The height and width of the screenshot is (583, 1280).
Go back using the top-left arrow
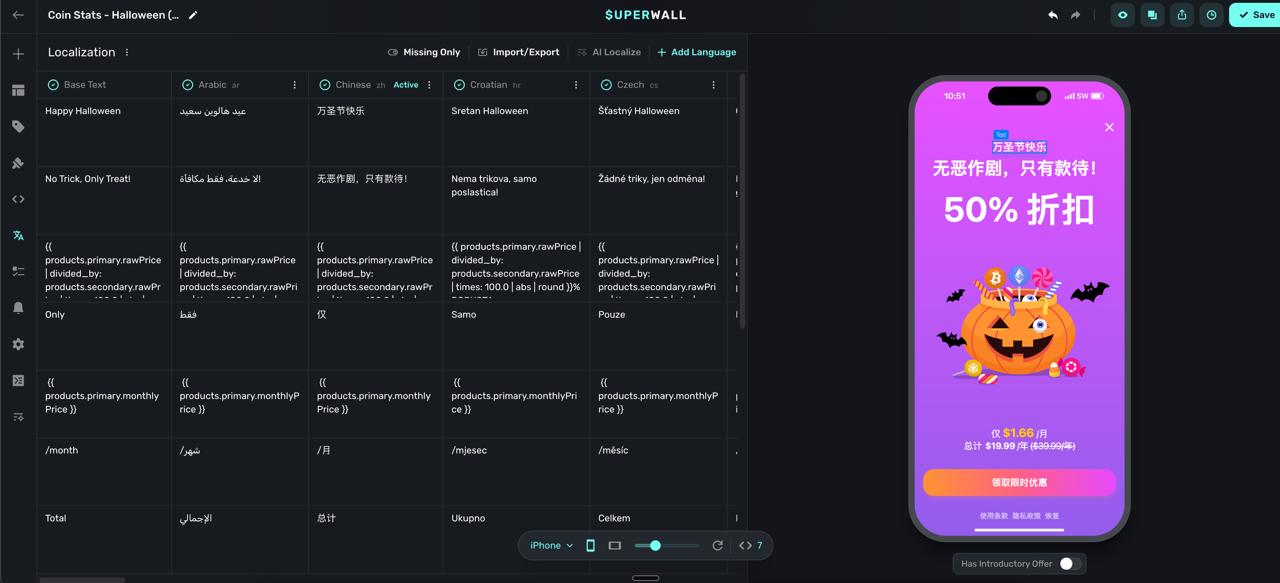point(18,15)
